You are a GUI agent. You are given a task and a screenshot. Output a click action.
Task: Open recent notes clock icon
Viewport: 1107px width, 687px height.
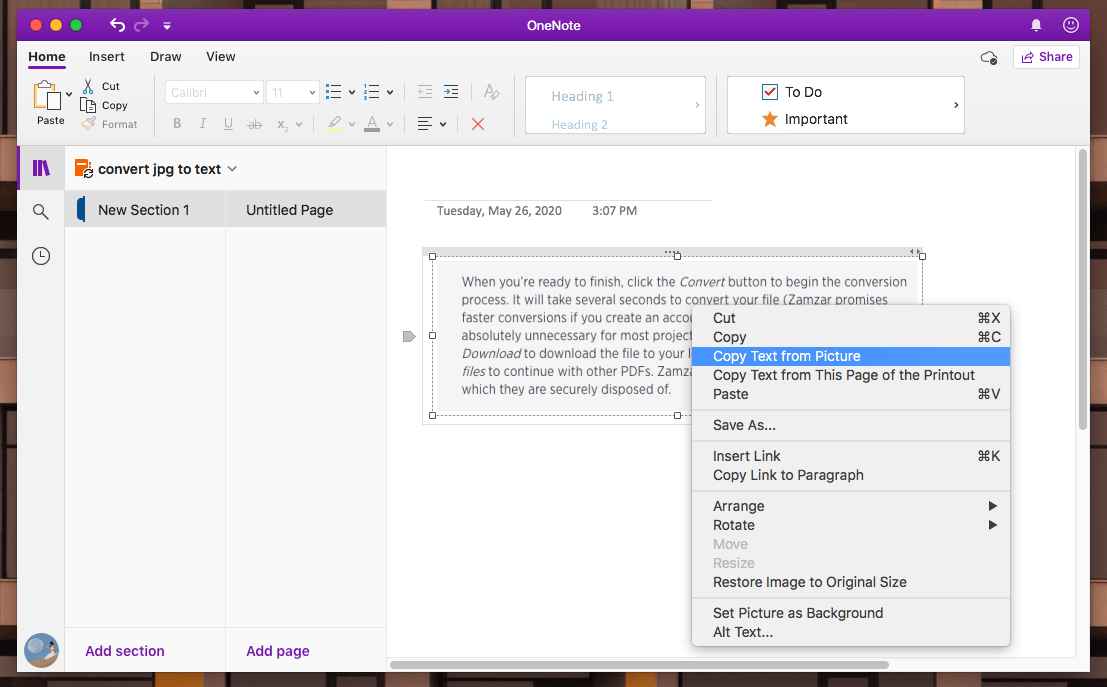41,256
